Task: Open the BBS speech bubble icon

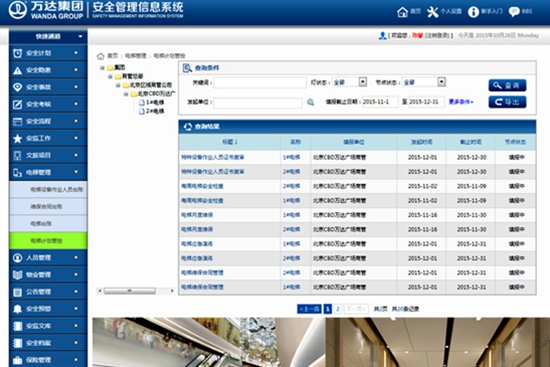Action: point(514,12)
